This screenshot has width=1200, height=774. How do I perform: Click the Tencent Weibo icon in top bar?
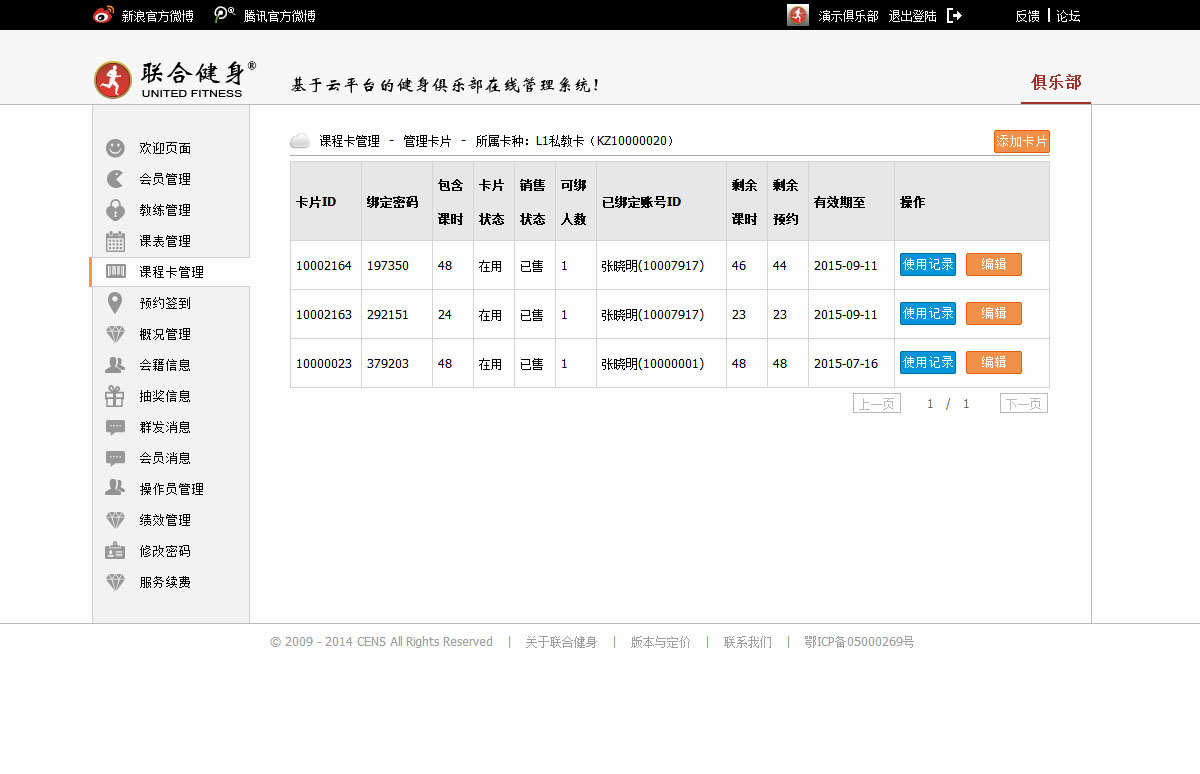tap(225, 15)
